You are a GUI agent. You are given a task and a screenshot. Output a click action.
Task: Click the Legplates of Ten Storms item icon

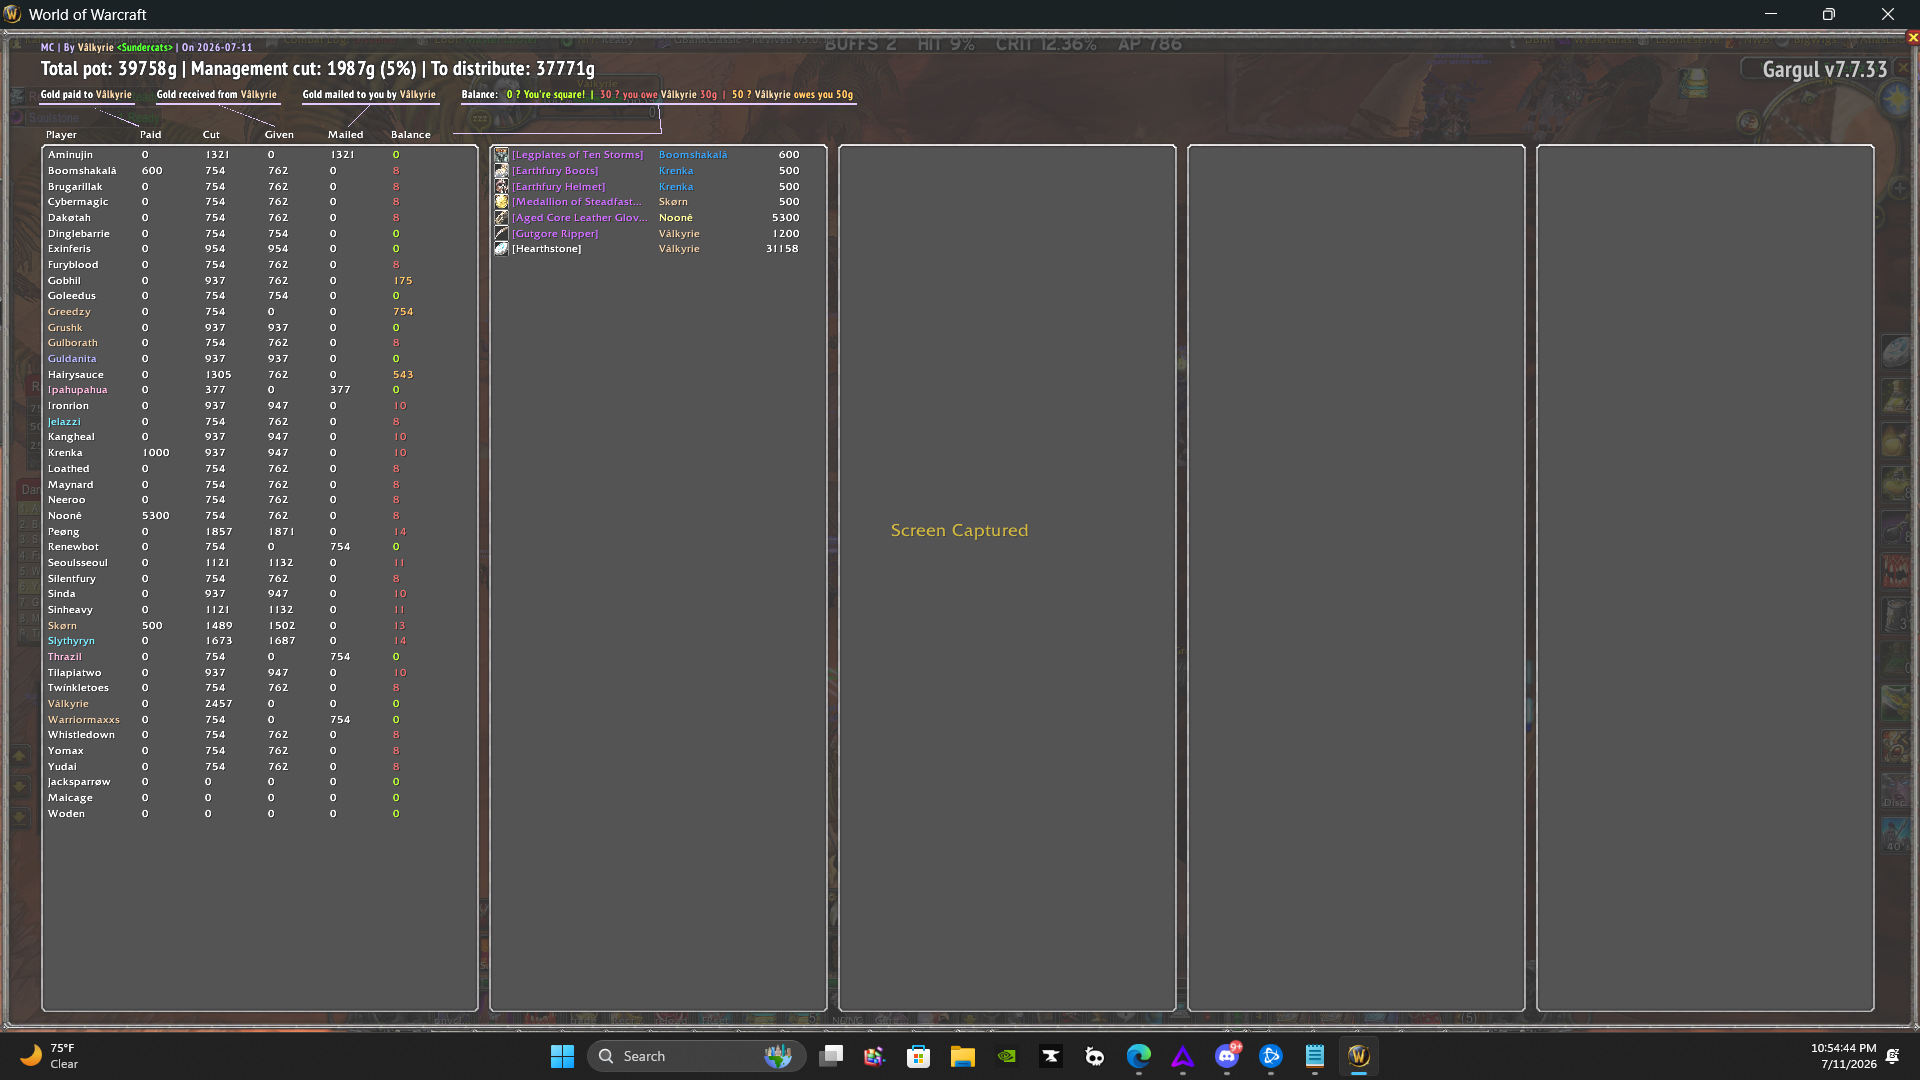click(501, 155)
